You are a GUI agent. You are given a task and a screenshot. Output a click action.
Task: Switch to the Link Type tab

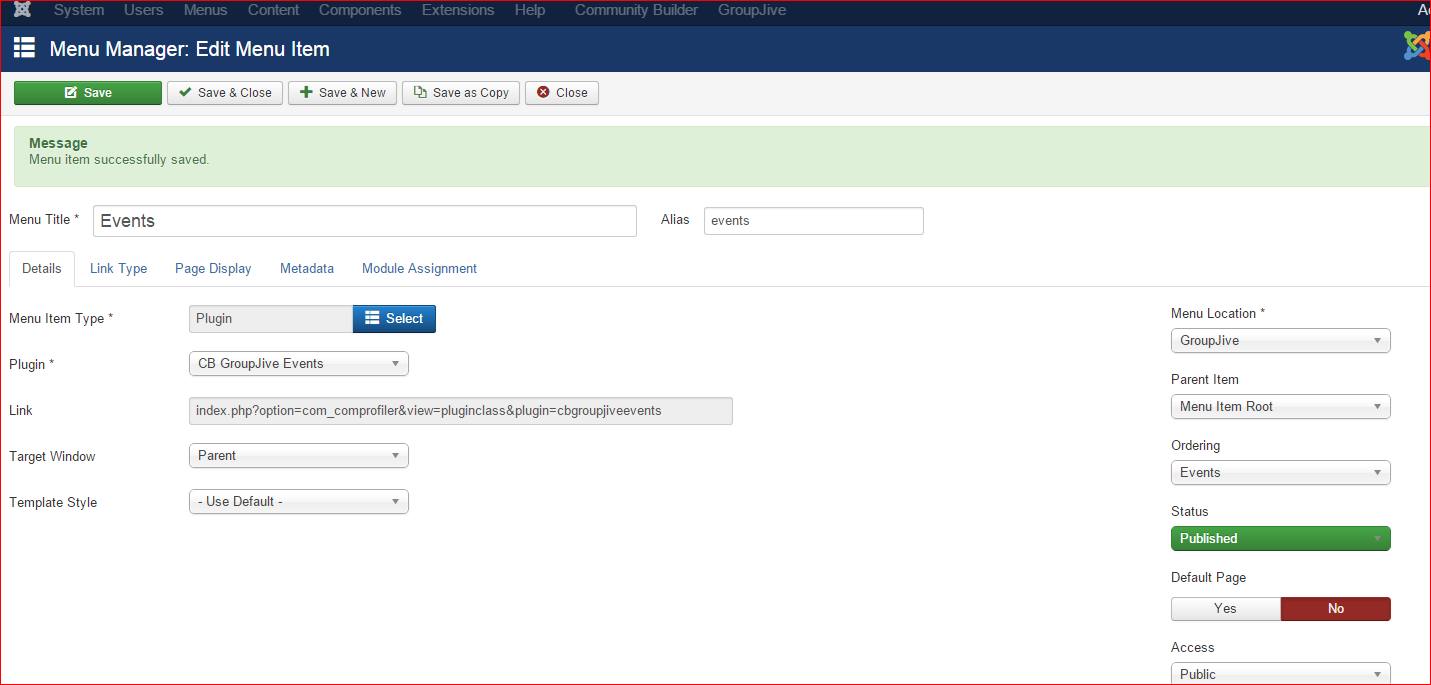pyautogui.click(x=118, y=269)
